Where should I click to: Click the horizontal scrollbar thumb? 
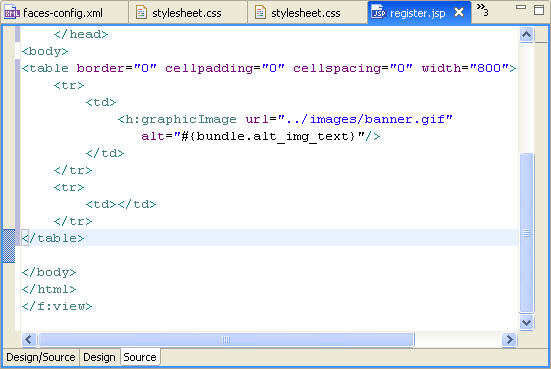(226, 339)
